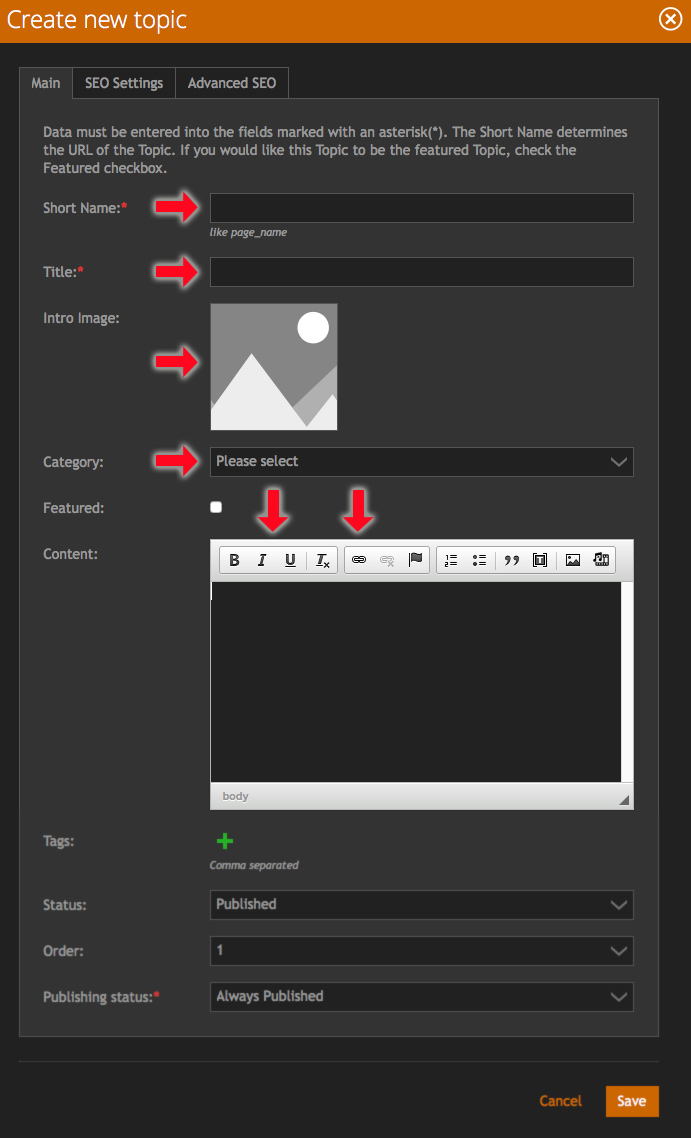The width and height of the screenshot is (691, 1138).
Task: Insert a numbered list
Action: point(451,560)
